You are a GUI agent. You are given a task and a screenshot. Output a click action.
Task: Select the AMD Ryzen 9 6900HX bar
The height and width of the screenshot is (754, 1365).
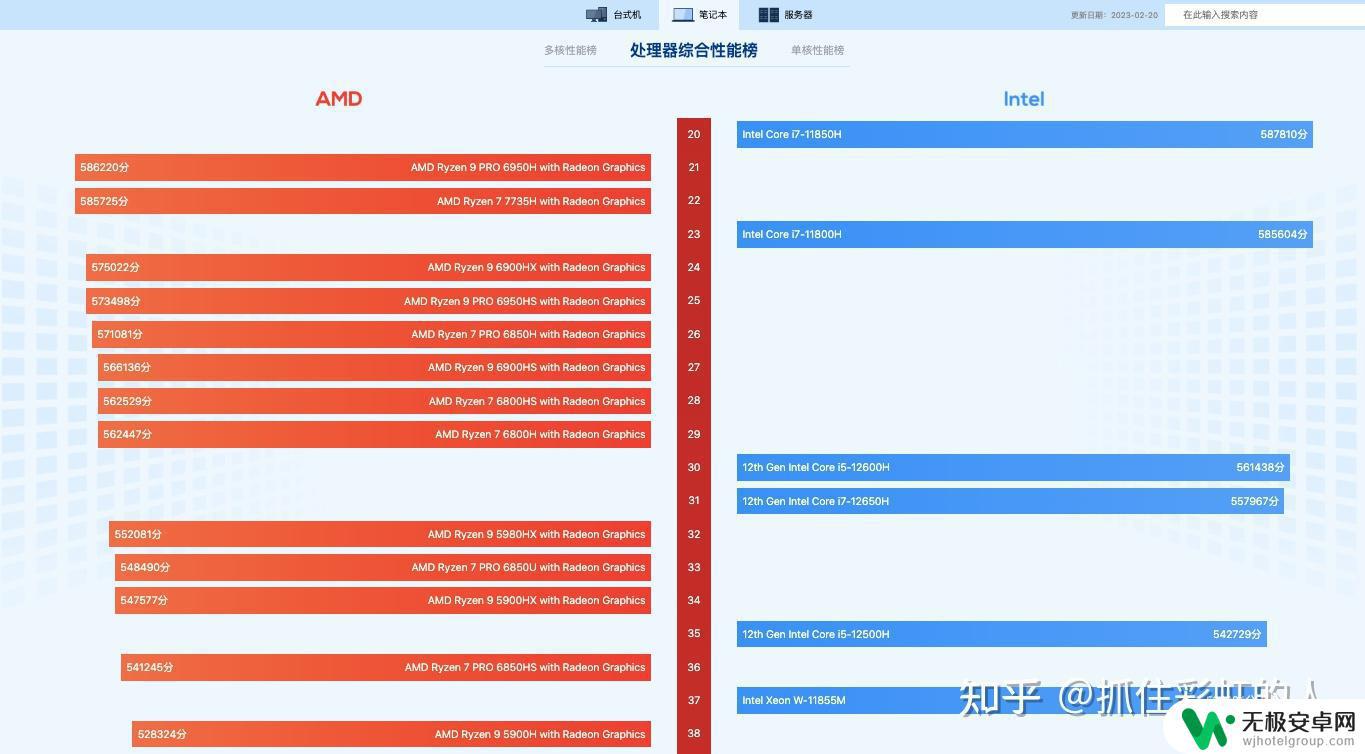pyautogui.click(x=368, y=267)
